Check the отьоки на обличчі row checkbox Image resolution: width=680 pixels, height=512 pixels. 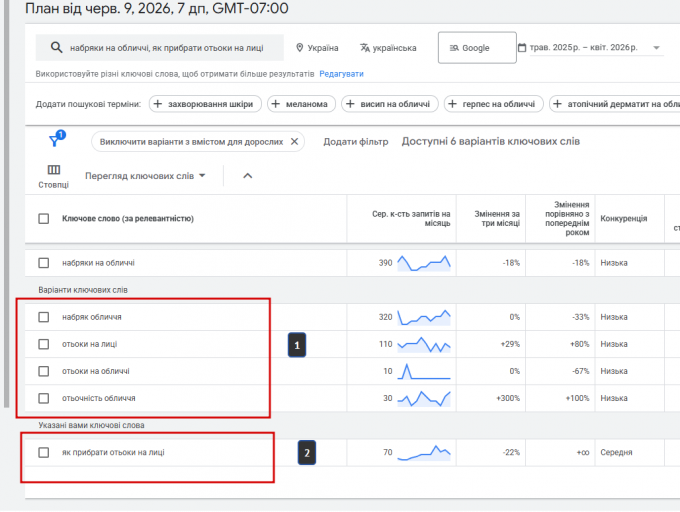click(x=44, y=371)
